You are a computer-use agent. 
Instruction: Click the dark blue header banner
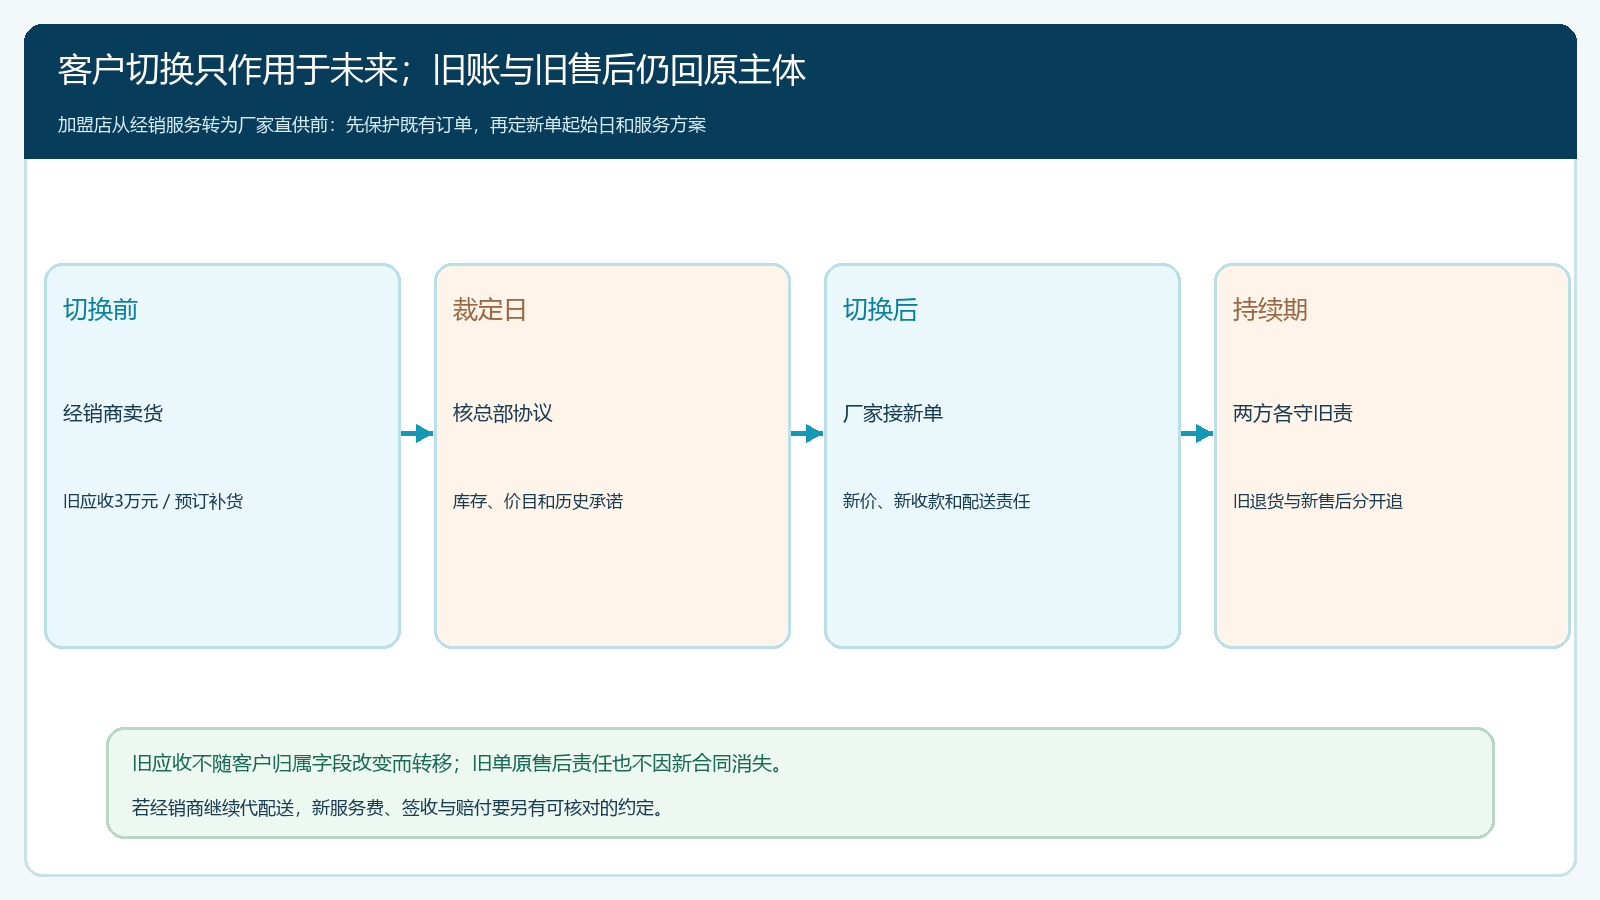pos(800,91)
